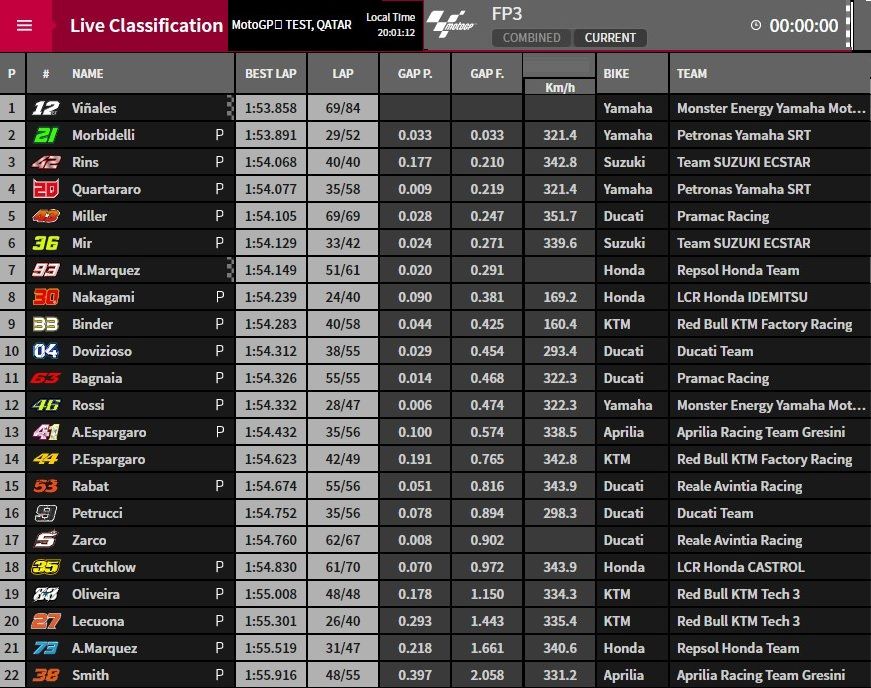The width and height of the screenshot is (871, 688).
Task: Click the pit P marker on Miller's row
Action: point(219,216)
